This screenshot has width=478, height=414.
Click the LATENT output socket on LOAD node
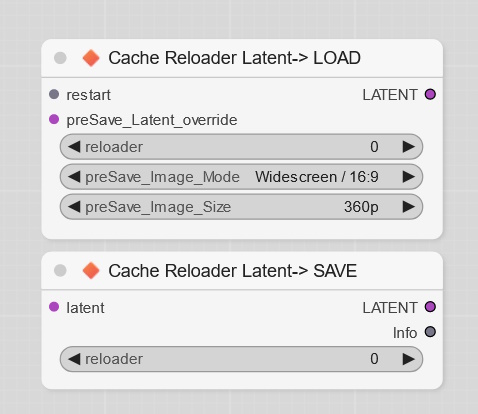coord(430,94)
